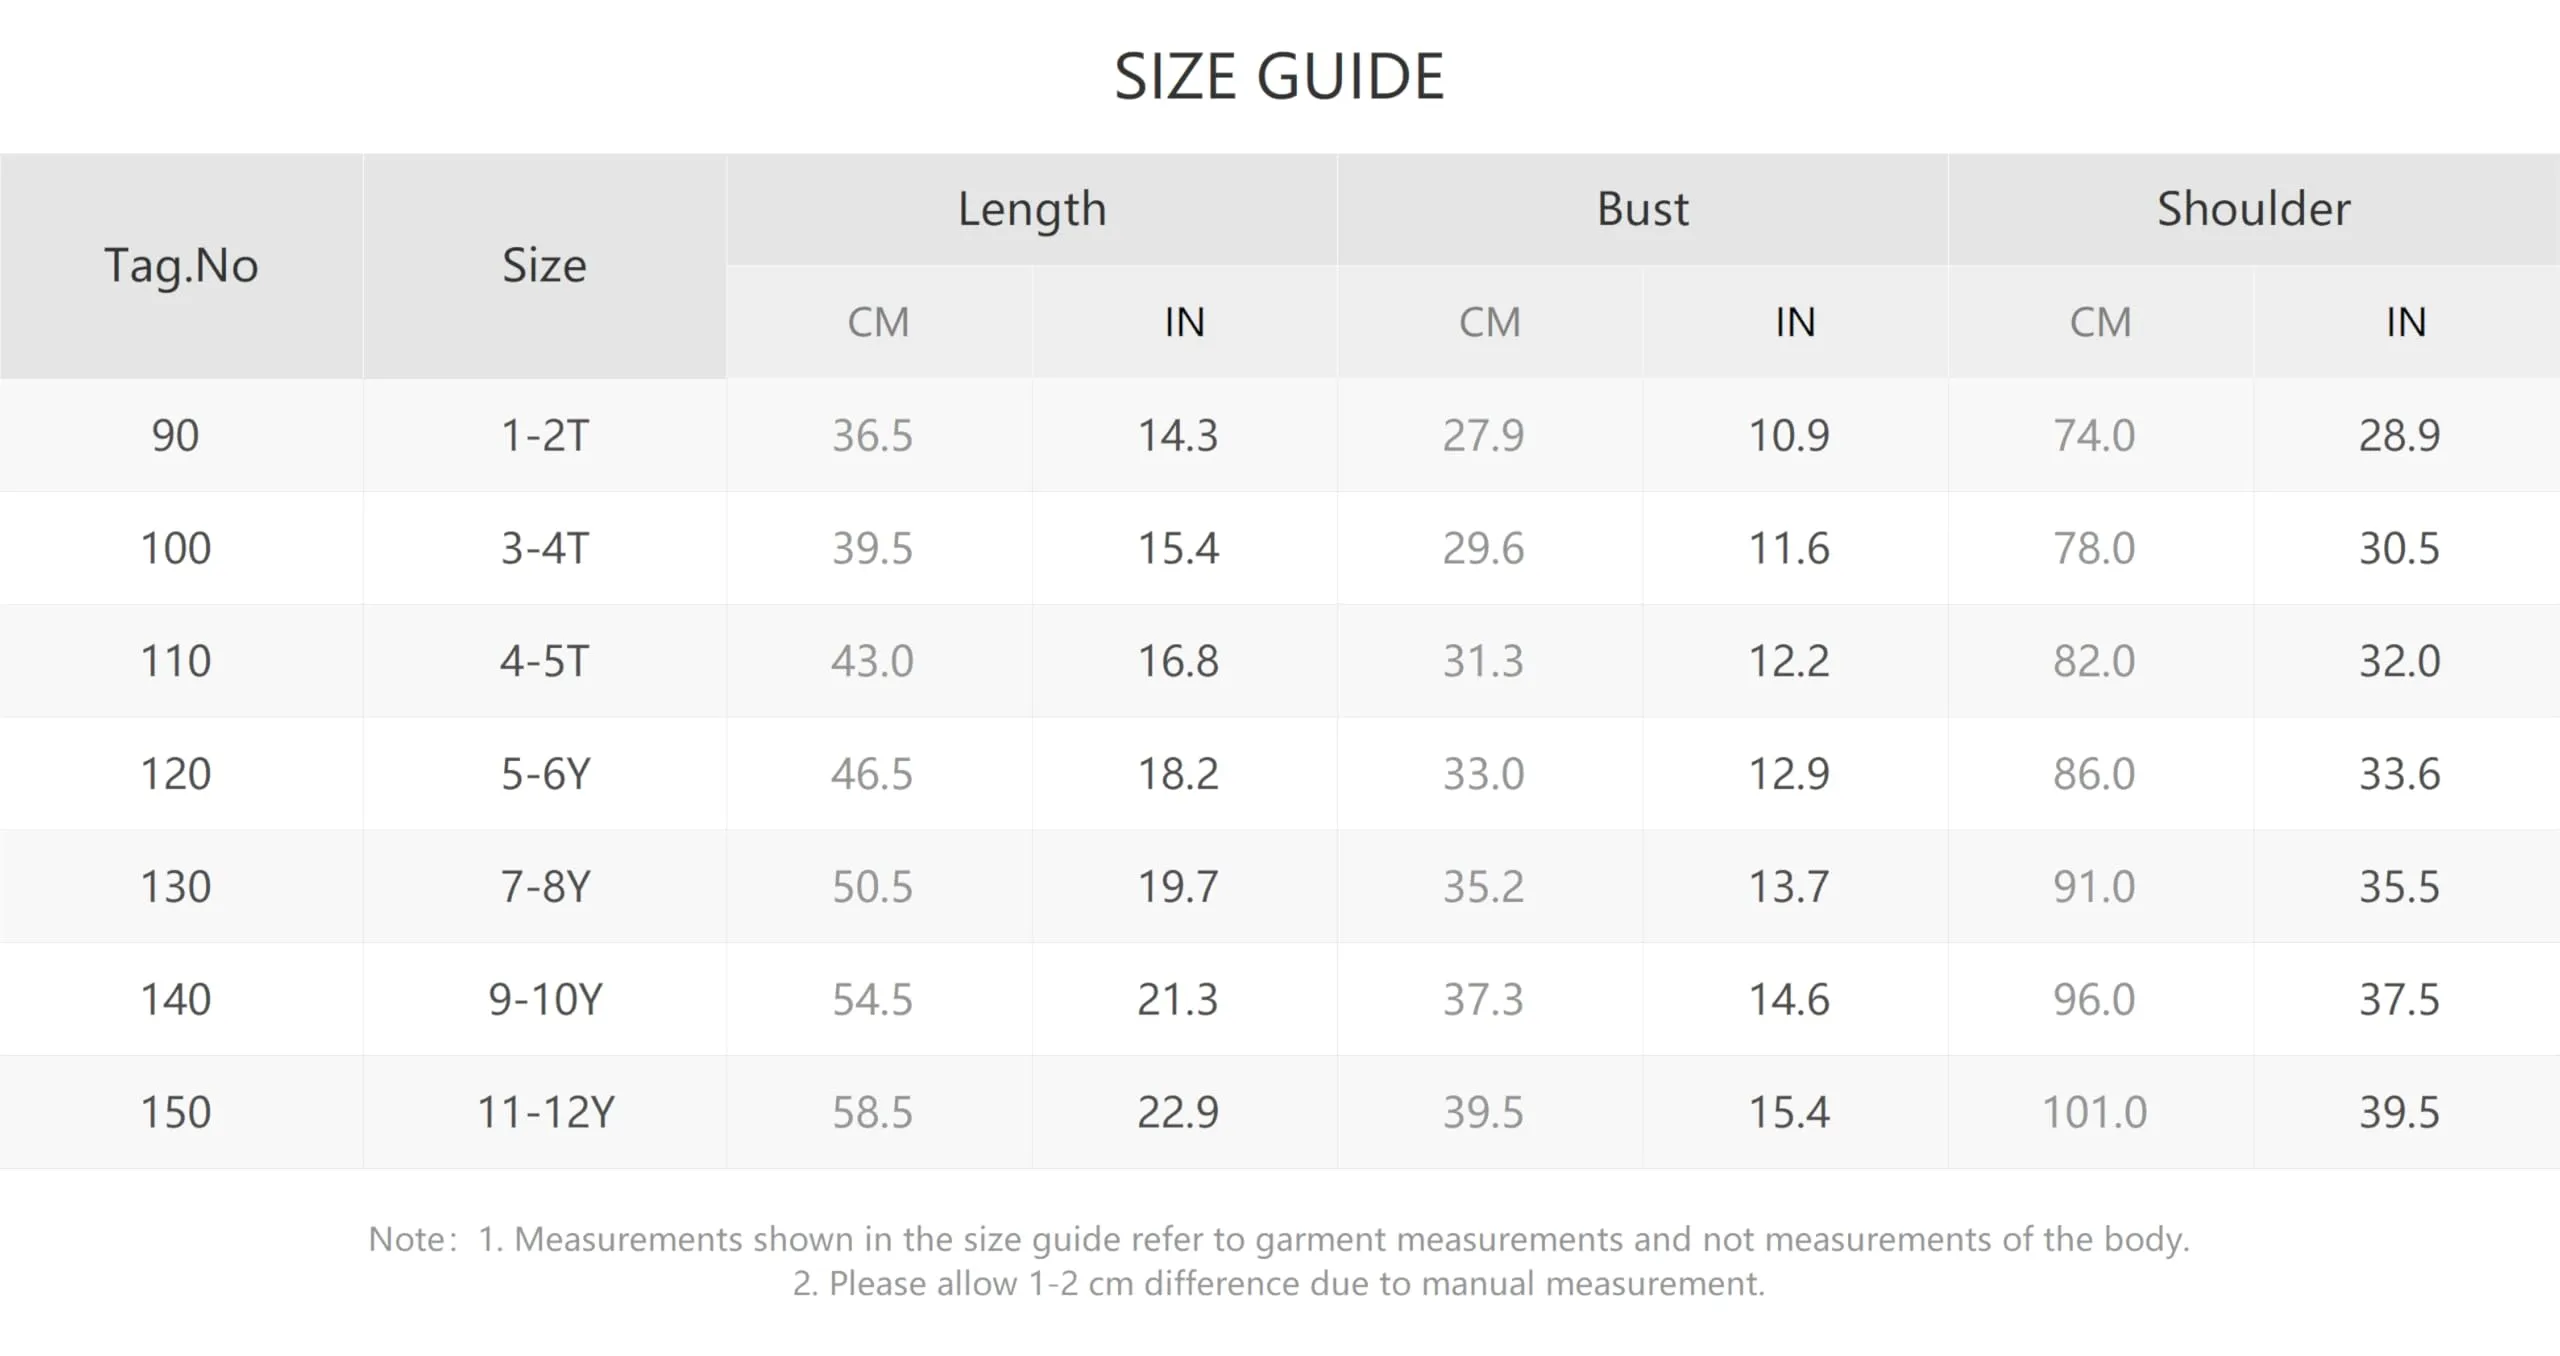Screen dimensions: 2560x1356
Task: Click the Shoulder column header
Action: (2254, 209)
